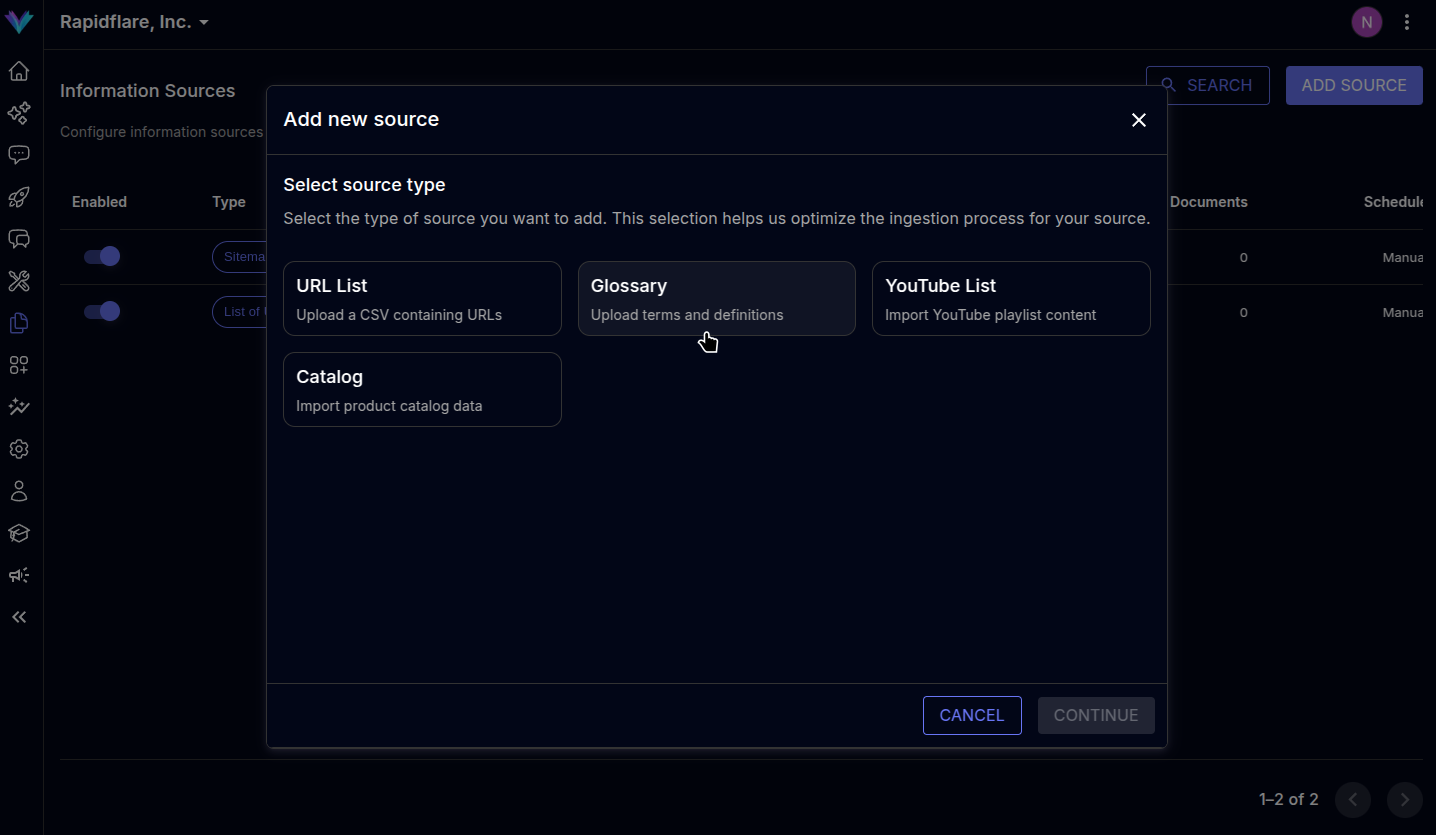Open the chat bubble section in the sidebar
The image size is (1436, 835).
pyautogui.click(x=18, y=154)
